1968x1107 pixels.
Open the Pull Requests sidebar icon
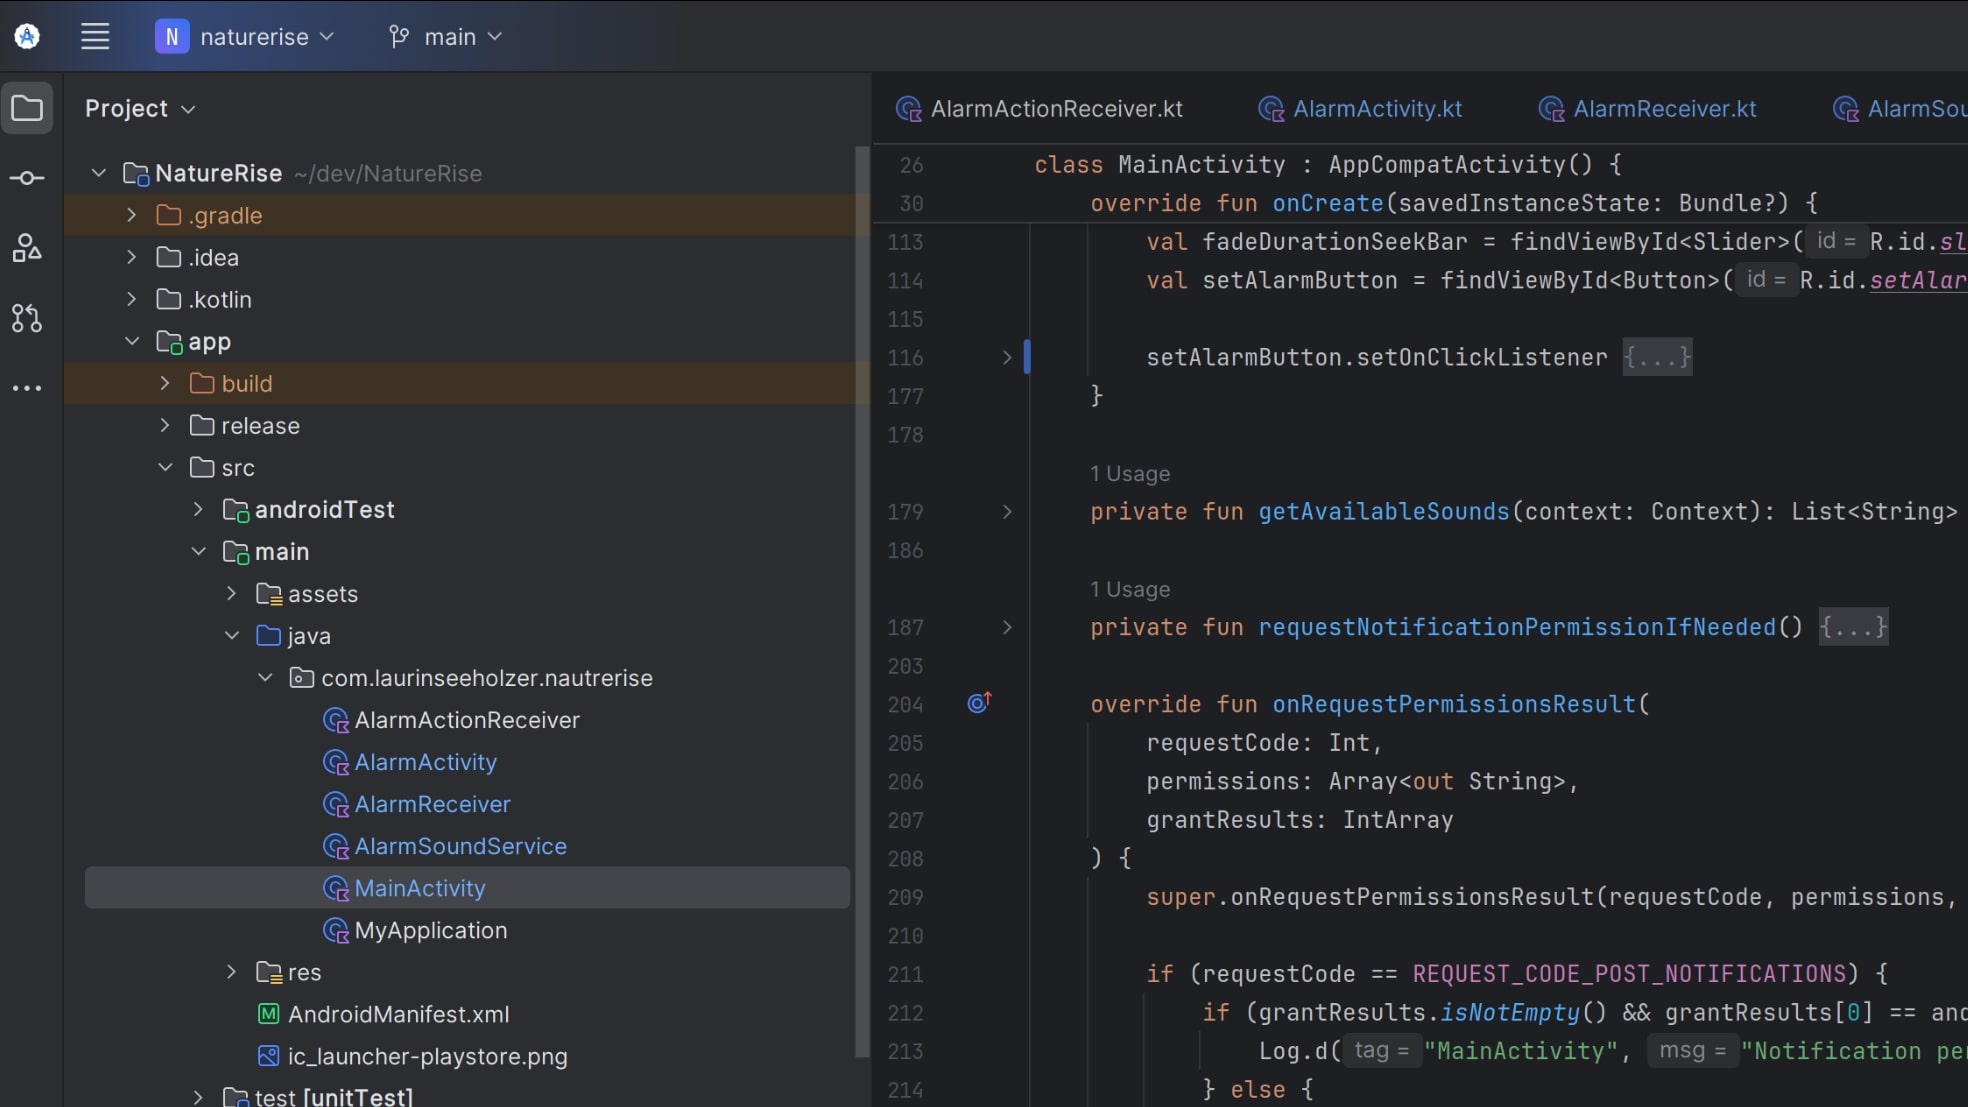(x=27, y=318)
